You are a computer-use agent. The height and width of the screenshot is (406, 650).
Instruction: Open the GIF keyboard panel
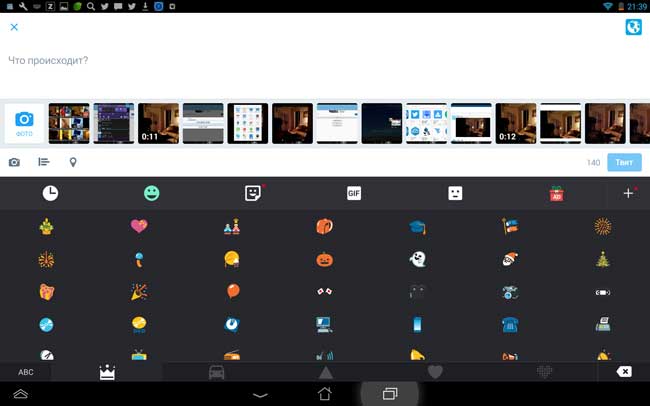(x=353, y=193)
